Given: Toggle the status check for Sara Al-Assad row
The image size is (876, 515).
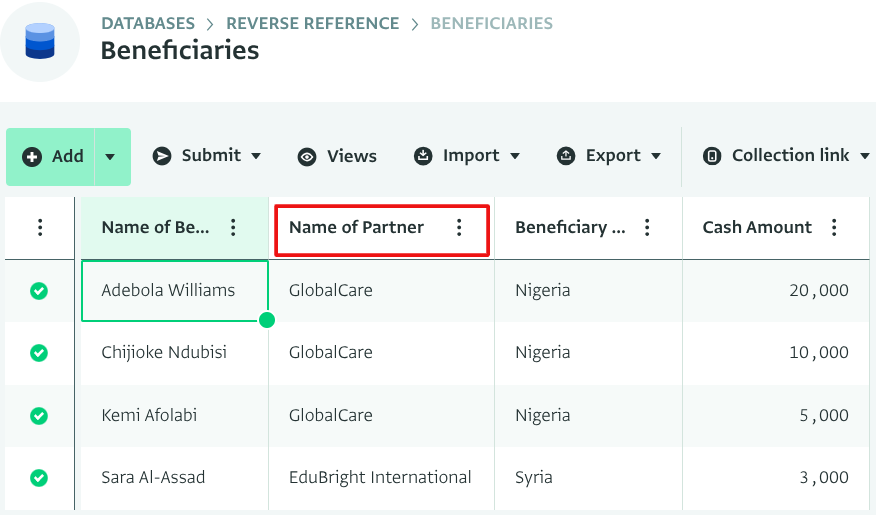Looking at the screenshot, I should (x=39, y=478).
